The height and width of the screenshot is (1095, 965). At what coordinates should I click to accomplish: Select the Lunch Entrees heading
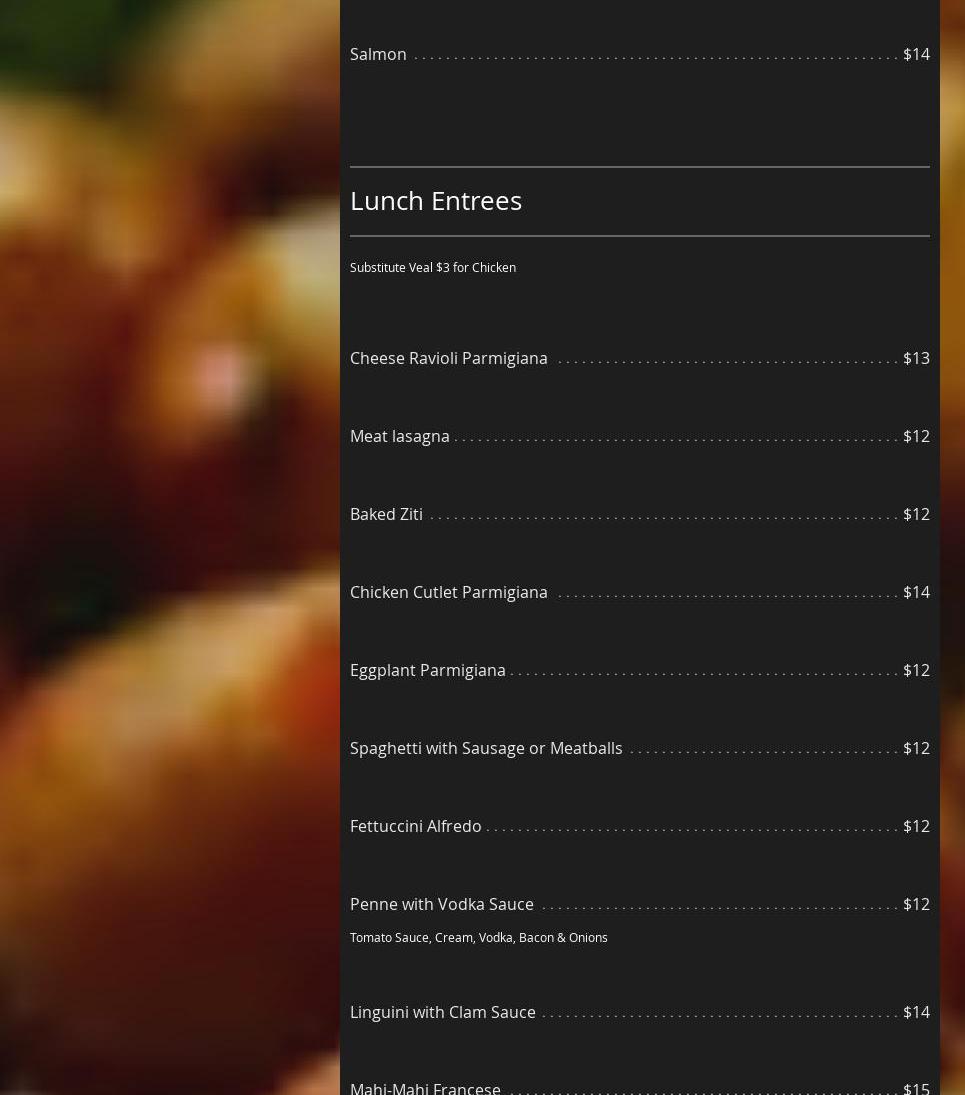pyautogui.click(x=436, y=200)
